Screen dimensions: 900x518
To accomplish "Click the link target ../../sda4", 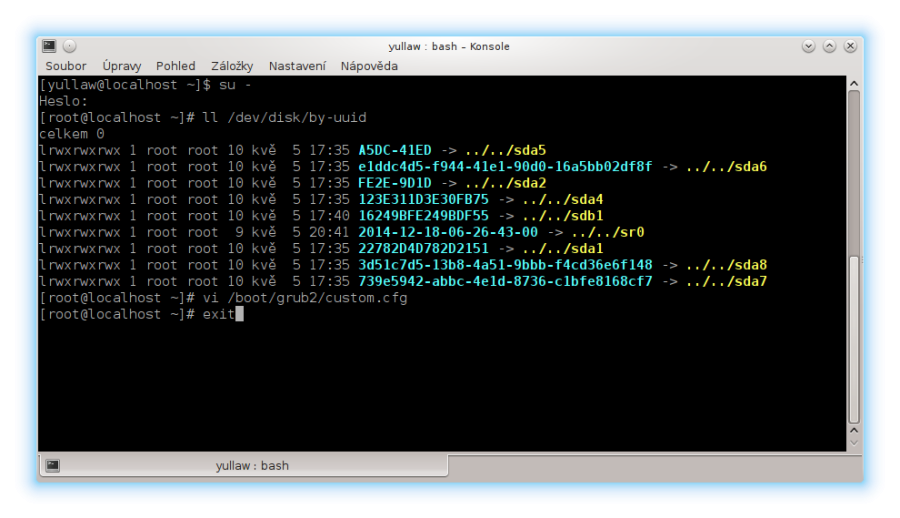I will 563,199.
